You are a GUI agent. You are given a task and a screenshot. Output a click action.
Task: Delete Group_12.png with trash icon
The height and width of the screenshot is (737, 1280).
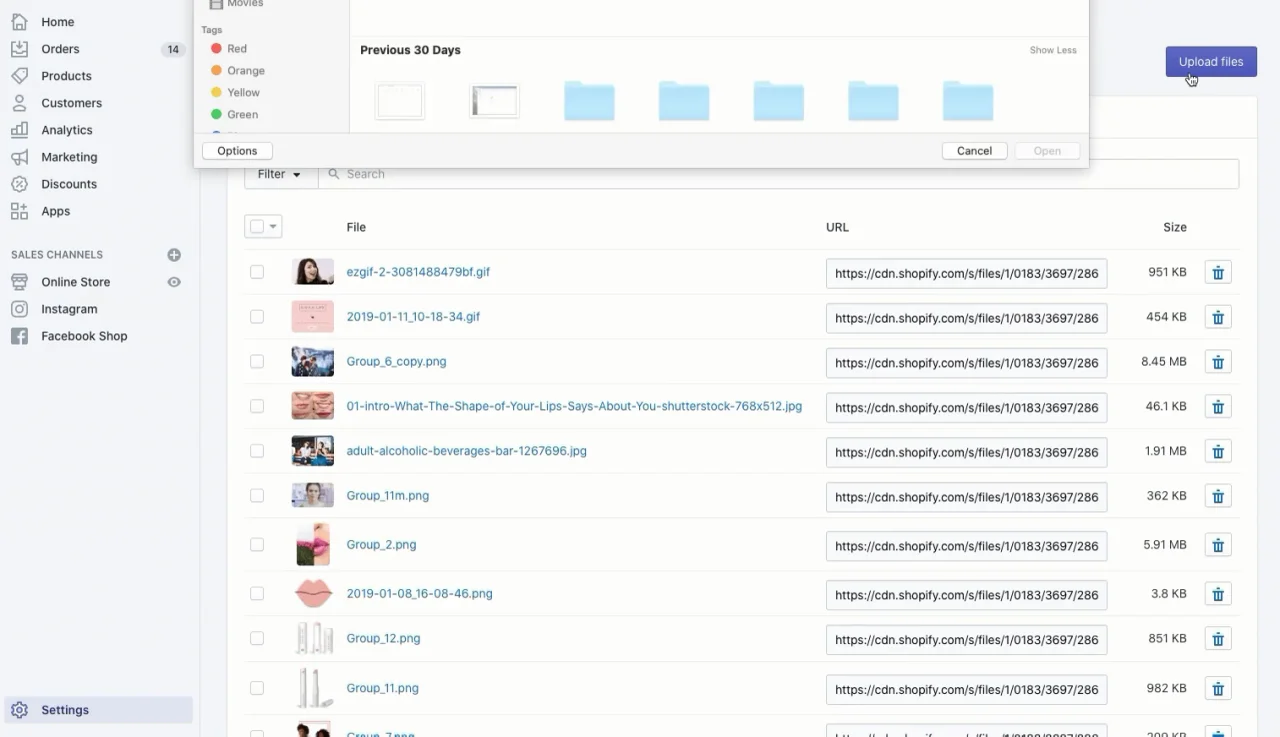pos(1218,639)
